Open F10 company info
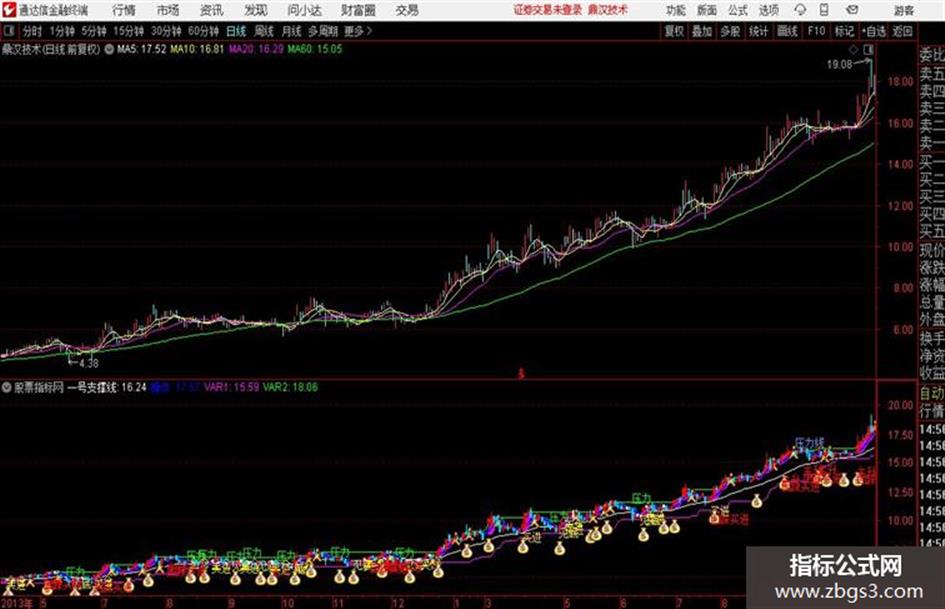Viewport: 945px width, 609px height. coord(816,31)
